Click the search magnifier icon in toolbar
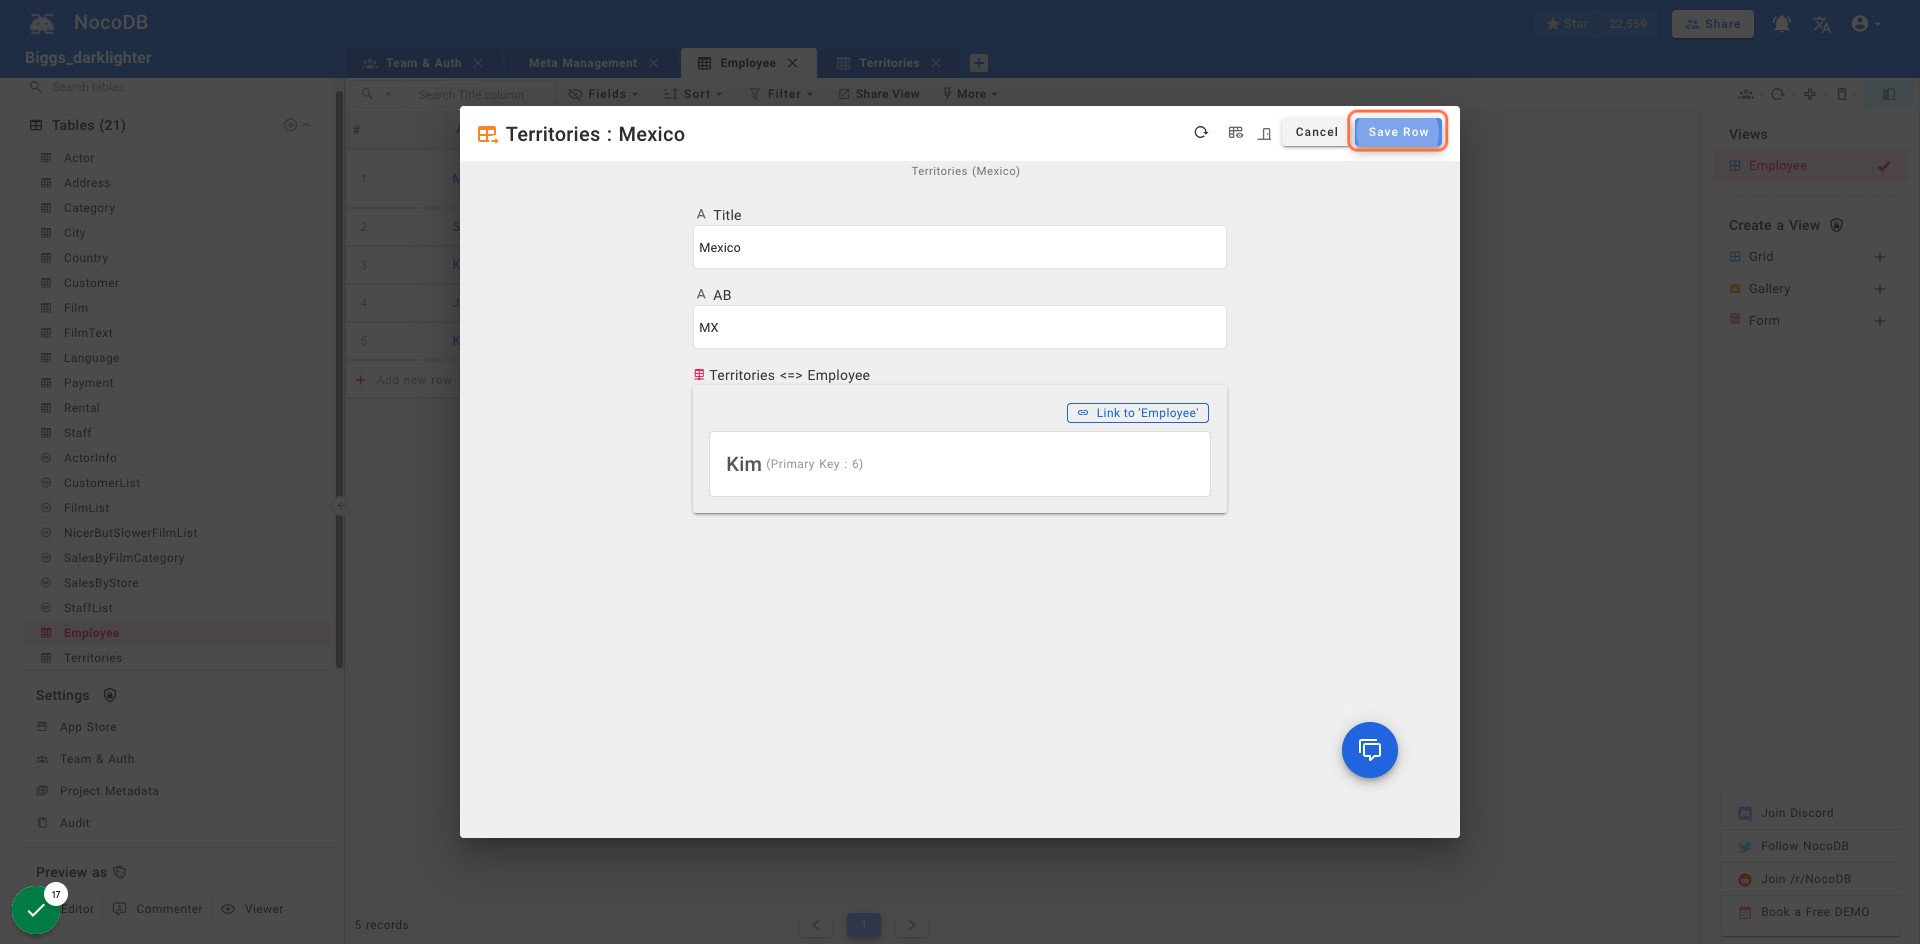The height and width of the screenshot is (944, 1920). click(367, 94)
